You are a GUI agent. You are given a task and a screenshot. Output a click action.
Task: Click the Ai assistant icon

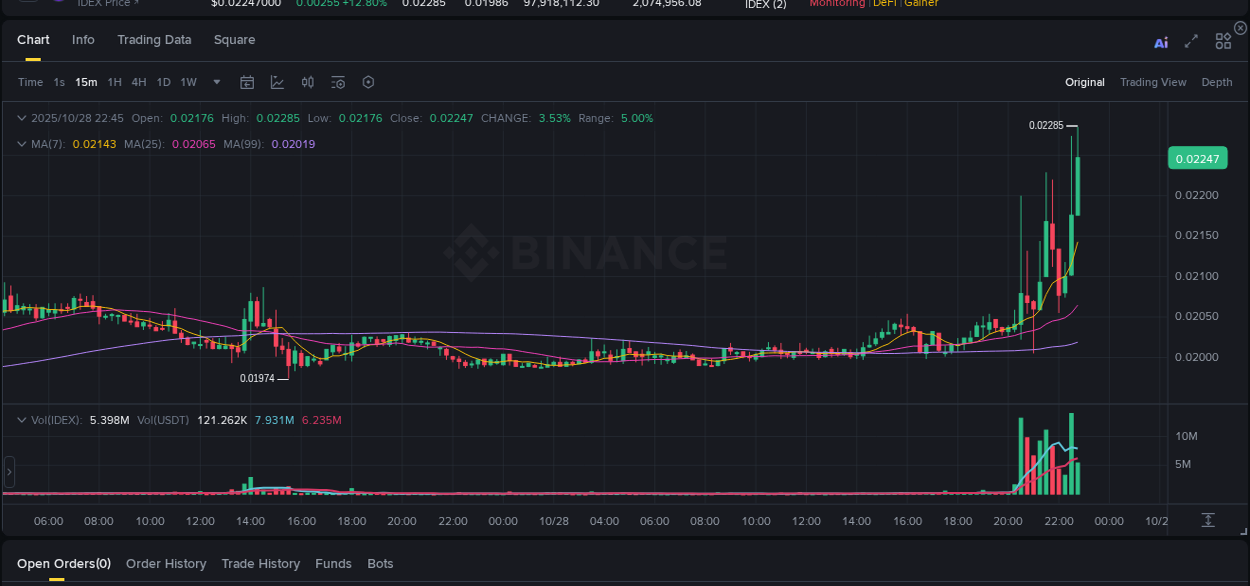pyautogui.click(x=1161, y=41)
